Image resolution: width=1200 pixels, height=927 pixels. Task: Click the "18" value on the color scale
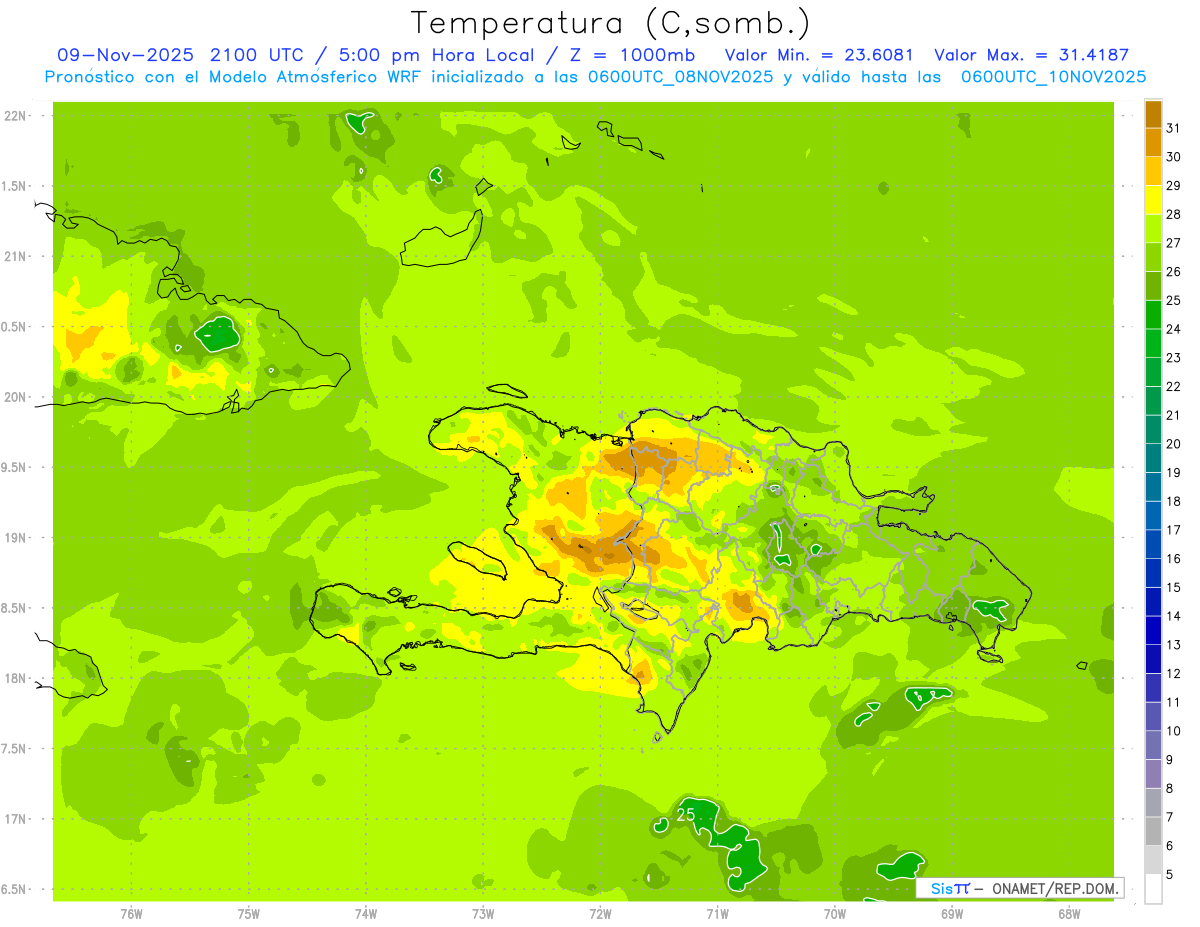1174,501
